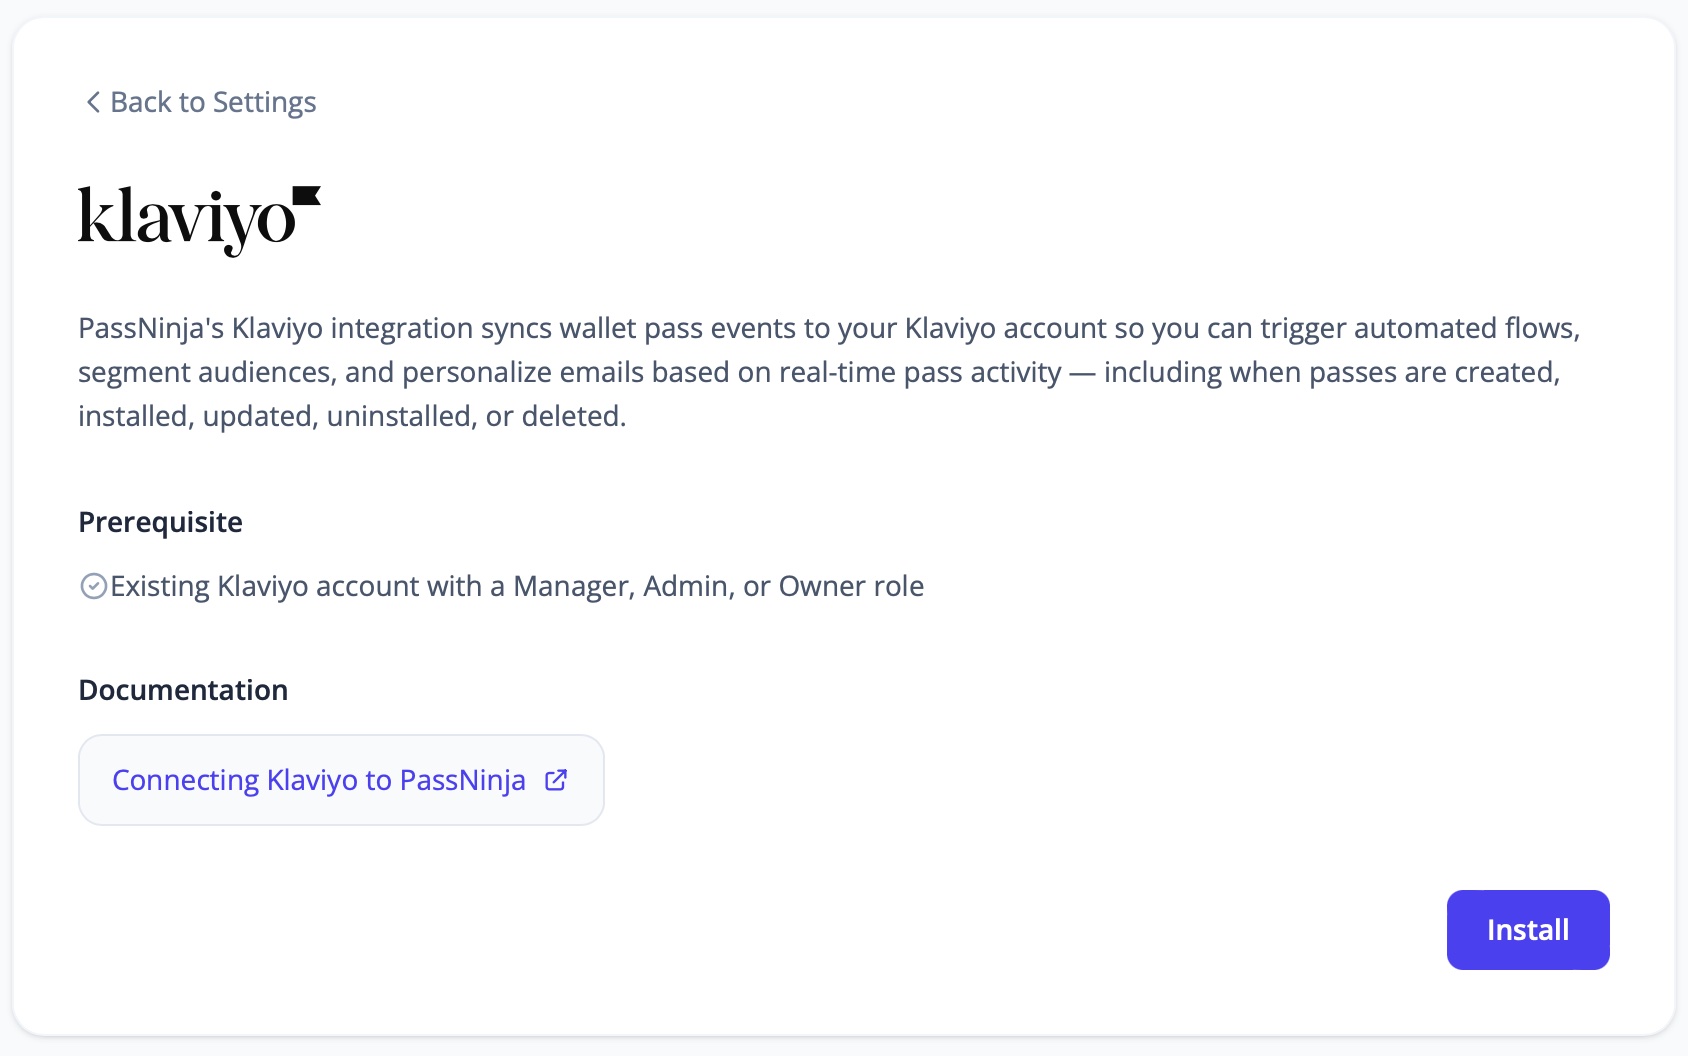1688x1056 pixels.
Task: Click the prerequisite checkmark circle icon
Action: [94, 586]
